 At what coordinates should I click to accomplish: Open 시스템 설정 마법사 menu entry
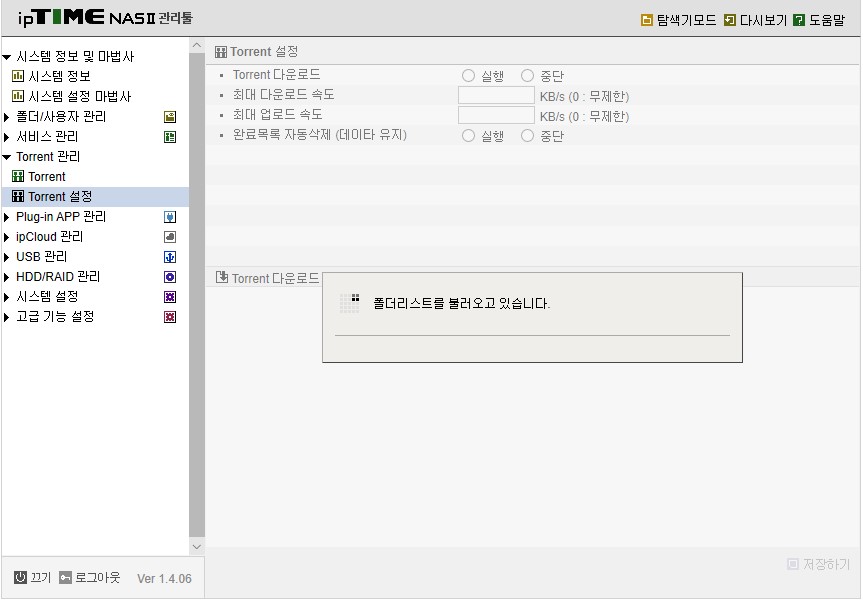point(79,96)
